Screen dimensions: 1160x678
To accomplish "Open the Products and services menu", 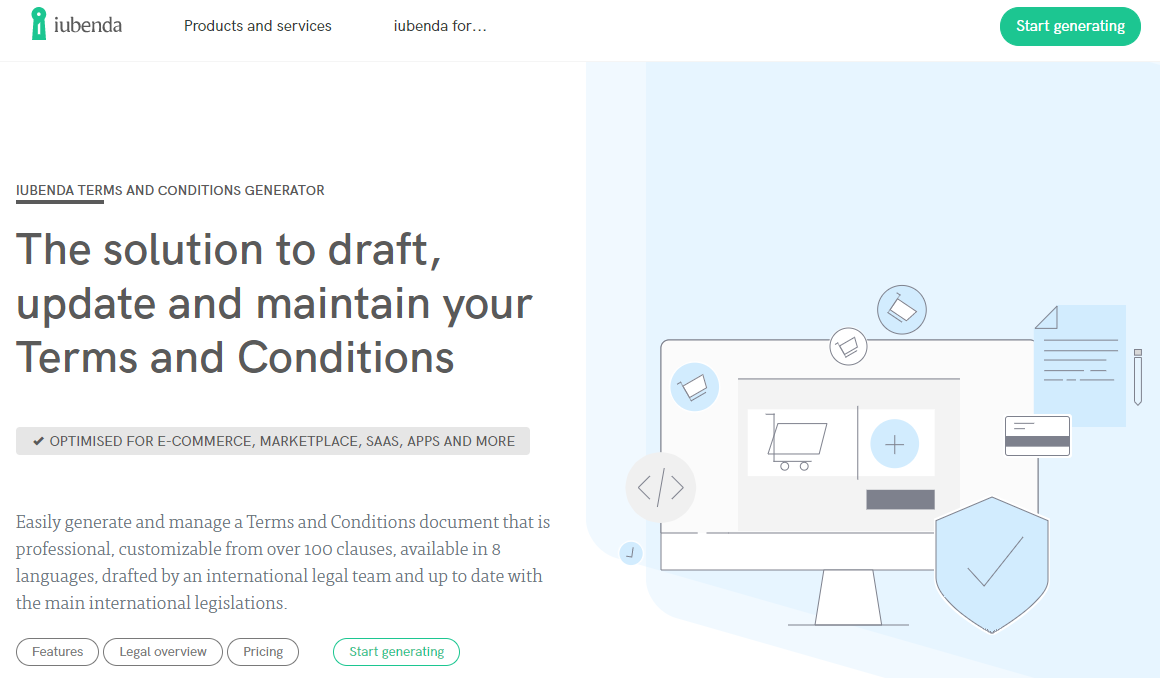I will pos(257,26).
